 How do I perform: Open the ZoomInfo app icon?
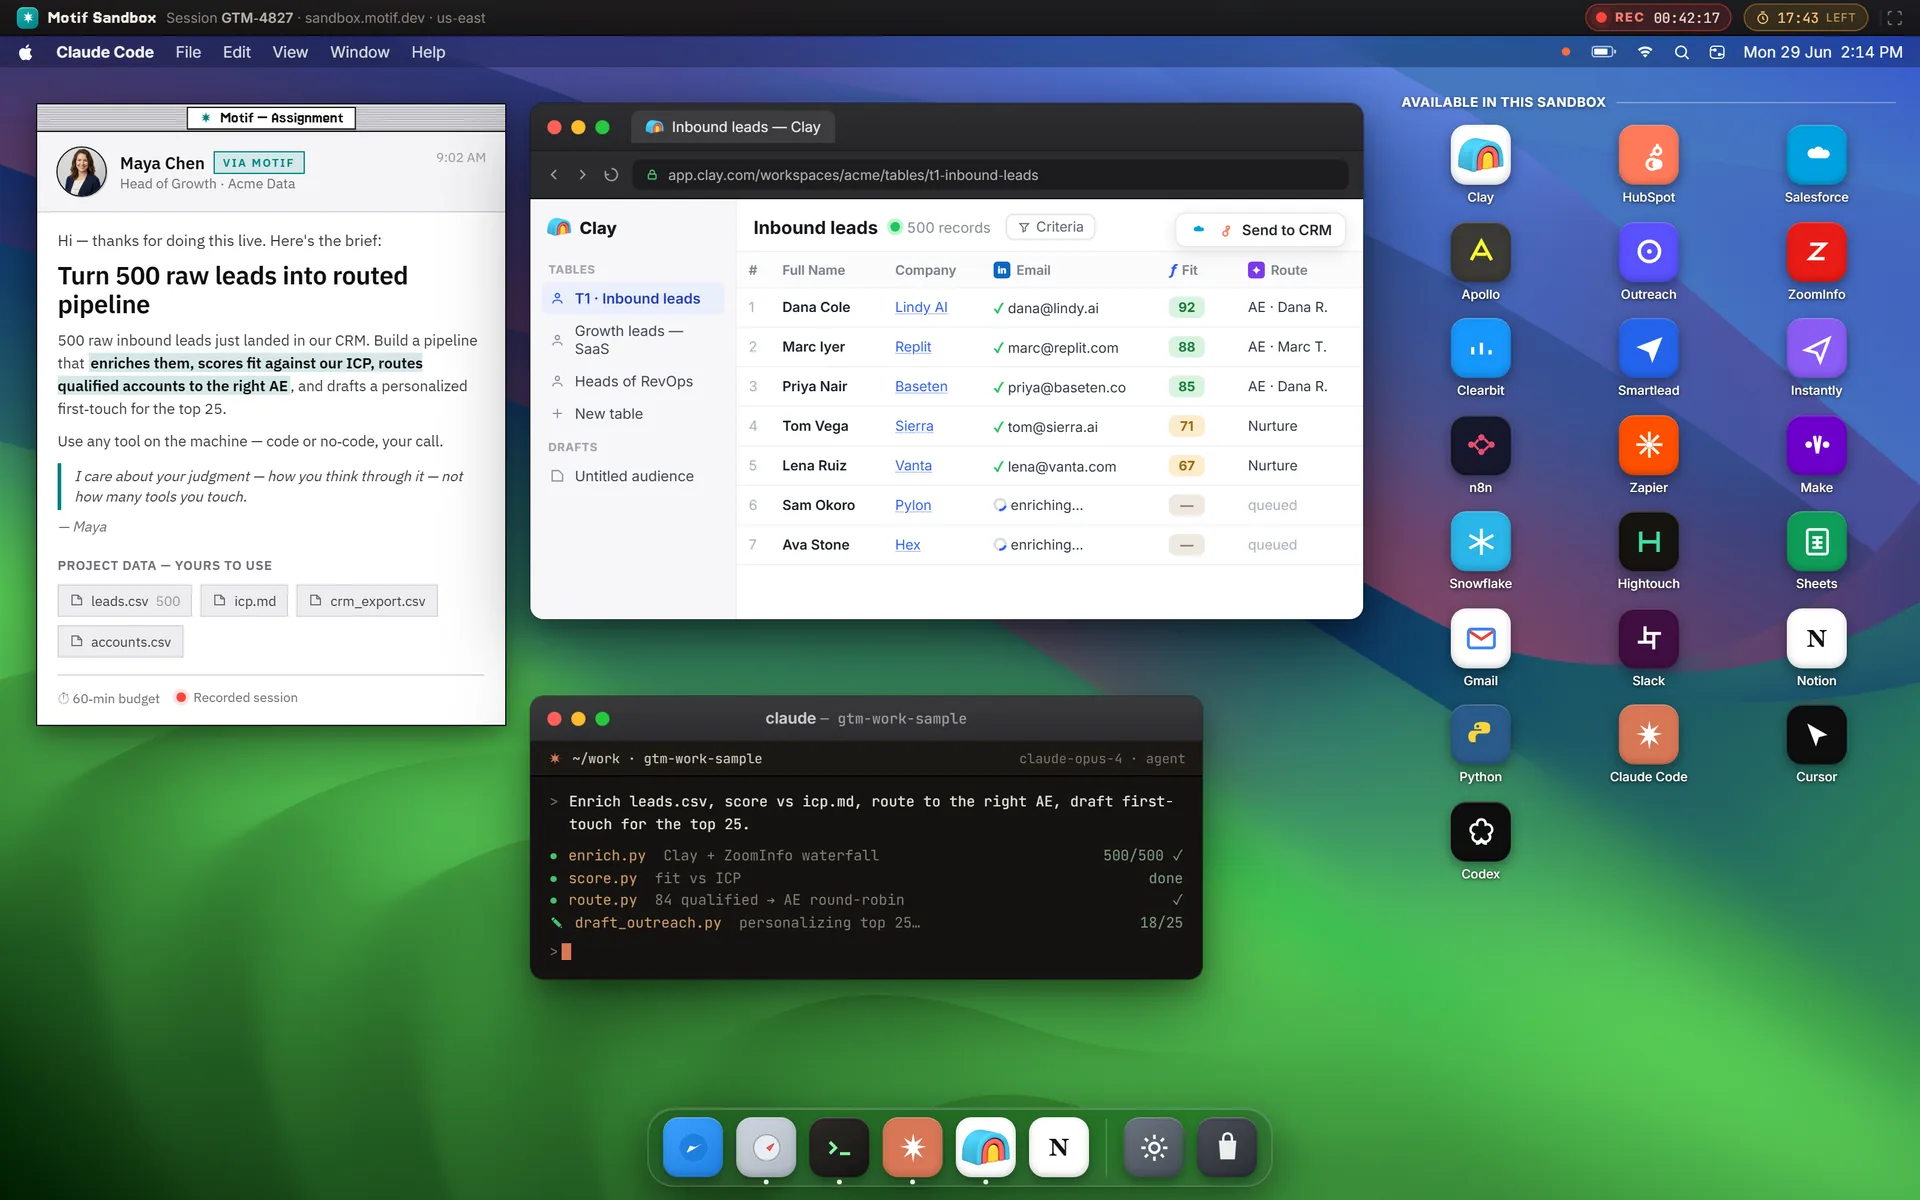pyautogui.click(x=1816, y=252)
